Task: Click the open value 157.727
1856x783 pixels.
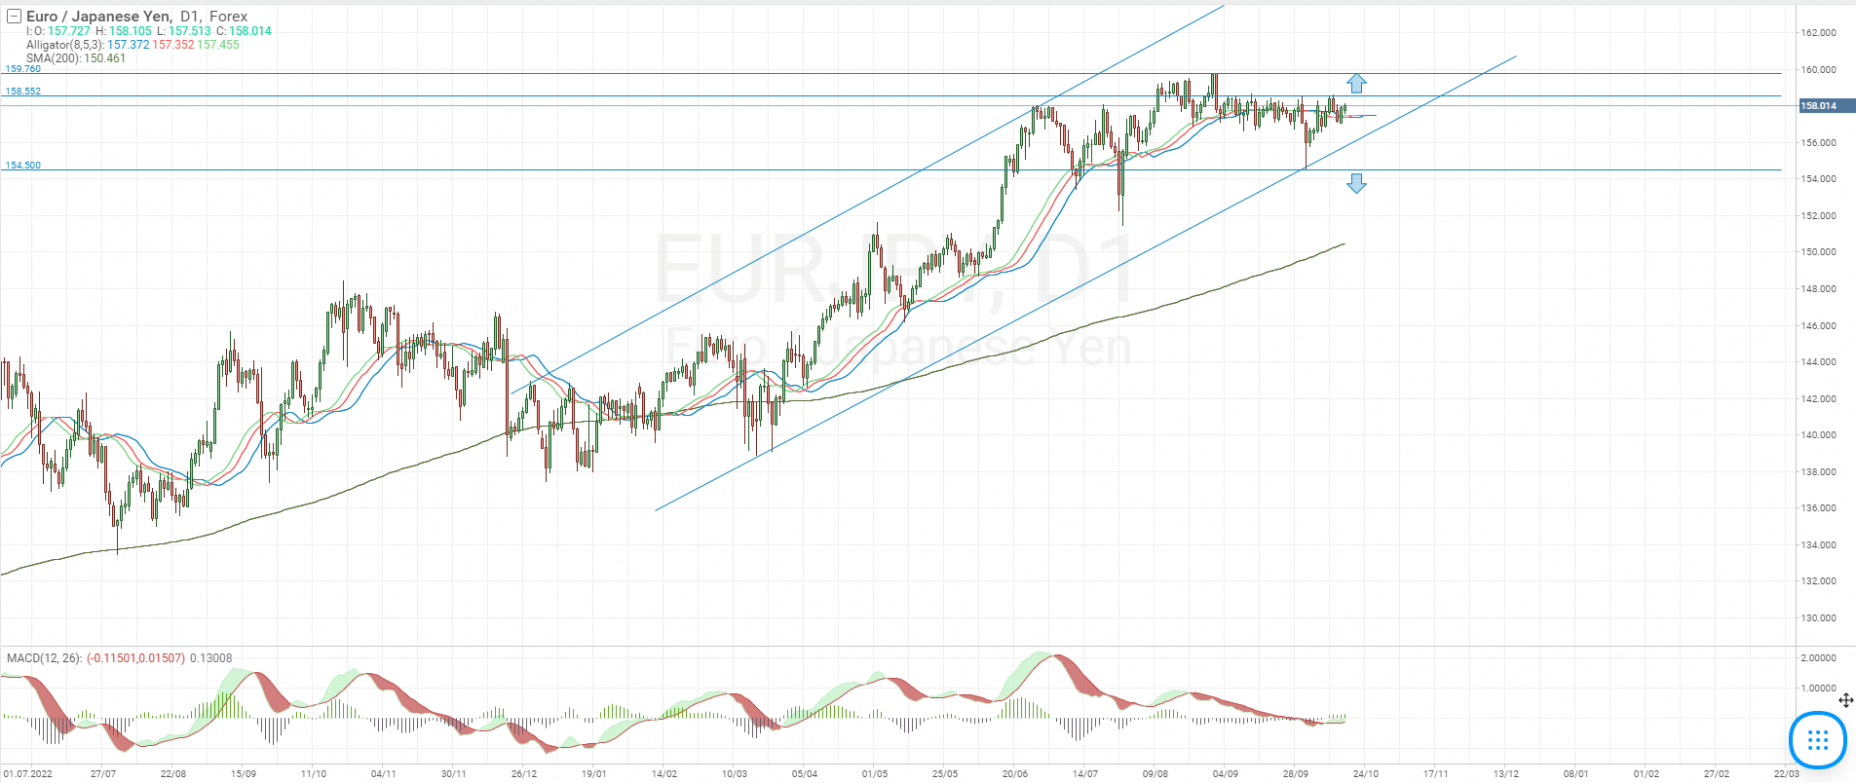Action: [68, 31]
